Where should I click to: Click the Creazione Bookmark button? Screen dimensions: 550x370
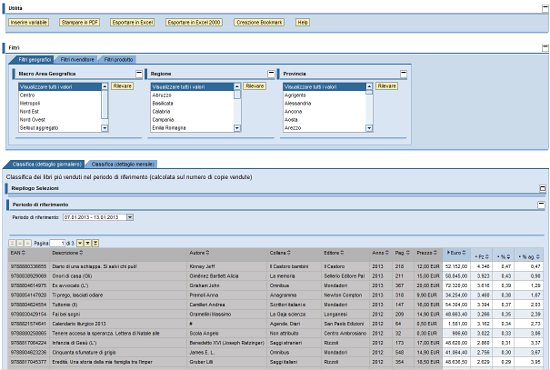259,22
